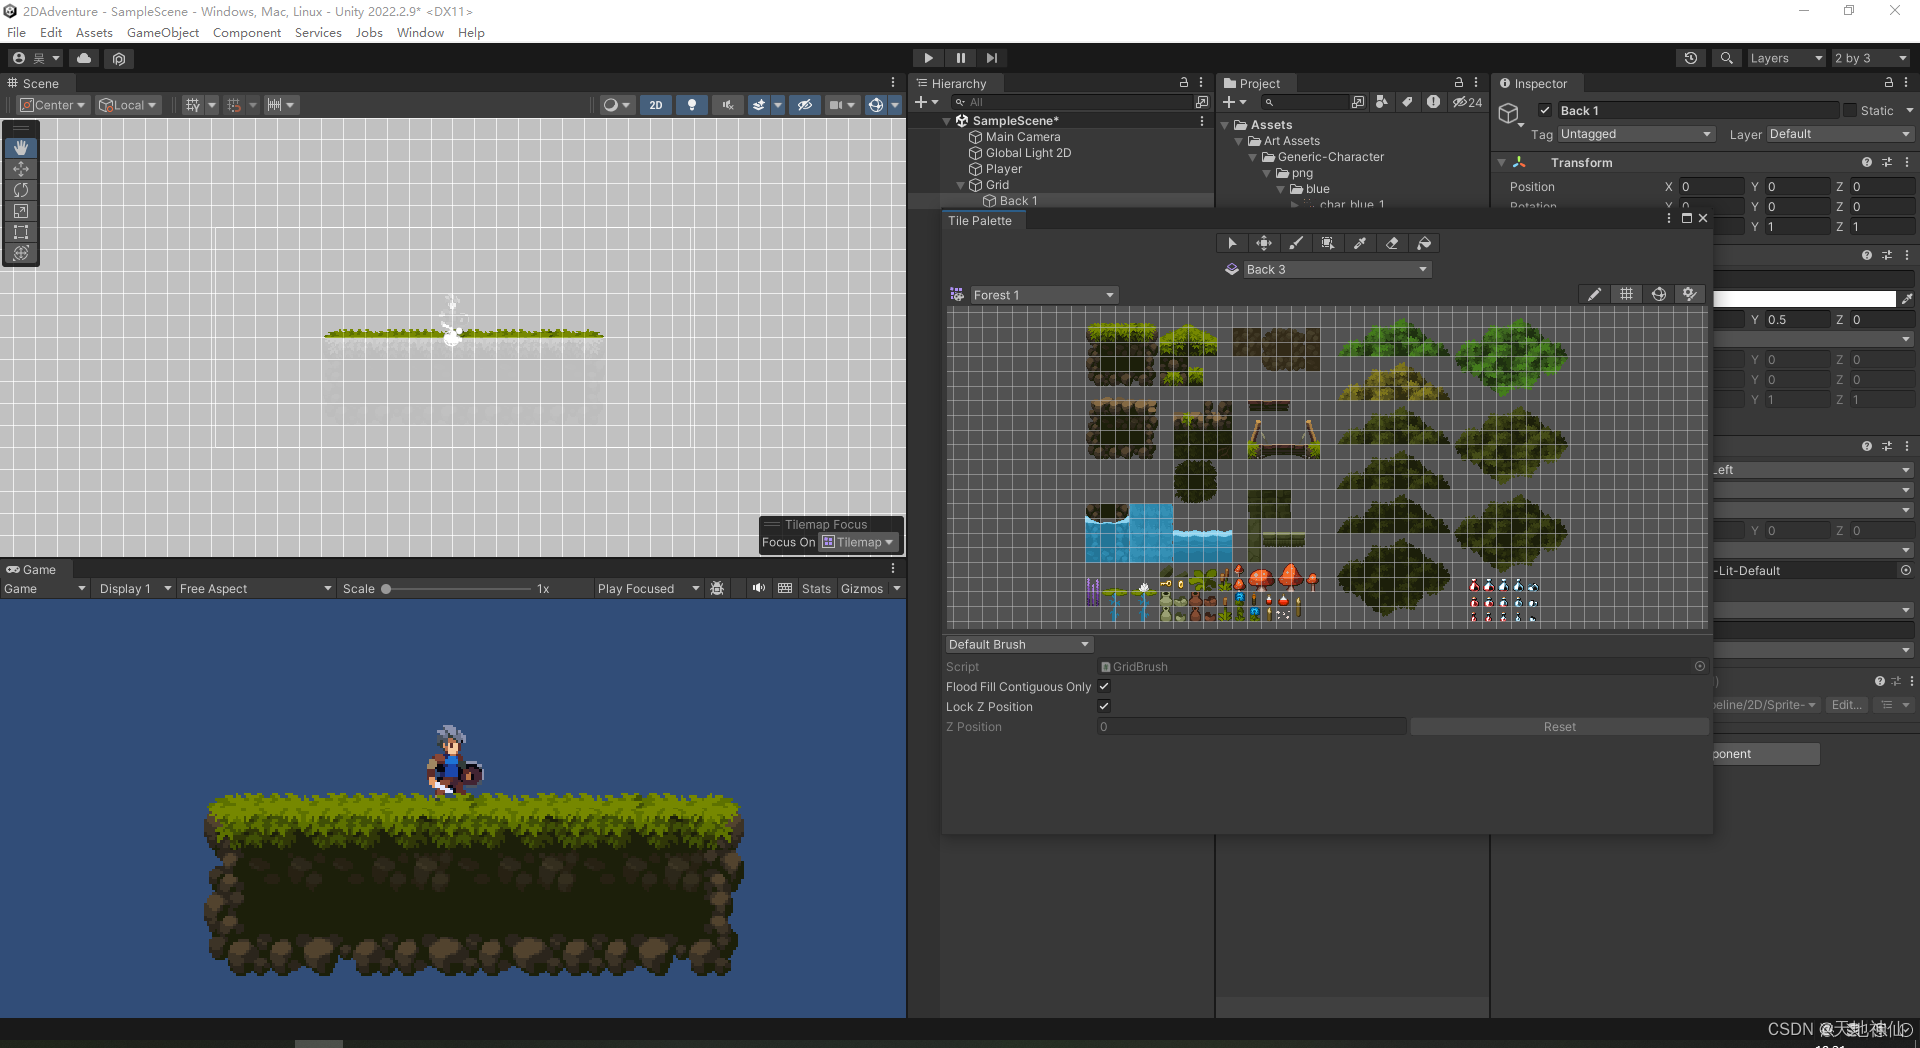Select the Transform tool in Scene toolbar
The image size is (1920, 1048).
(x=21, y=253)
